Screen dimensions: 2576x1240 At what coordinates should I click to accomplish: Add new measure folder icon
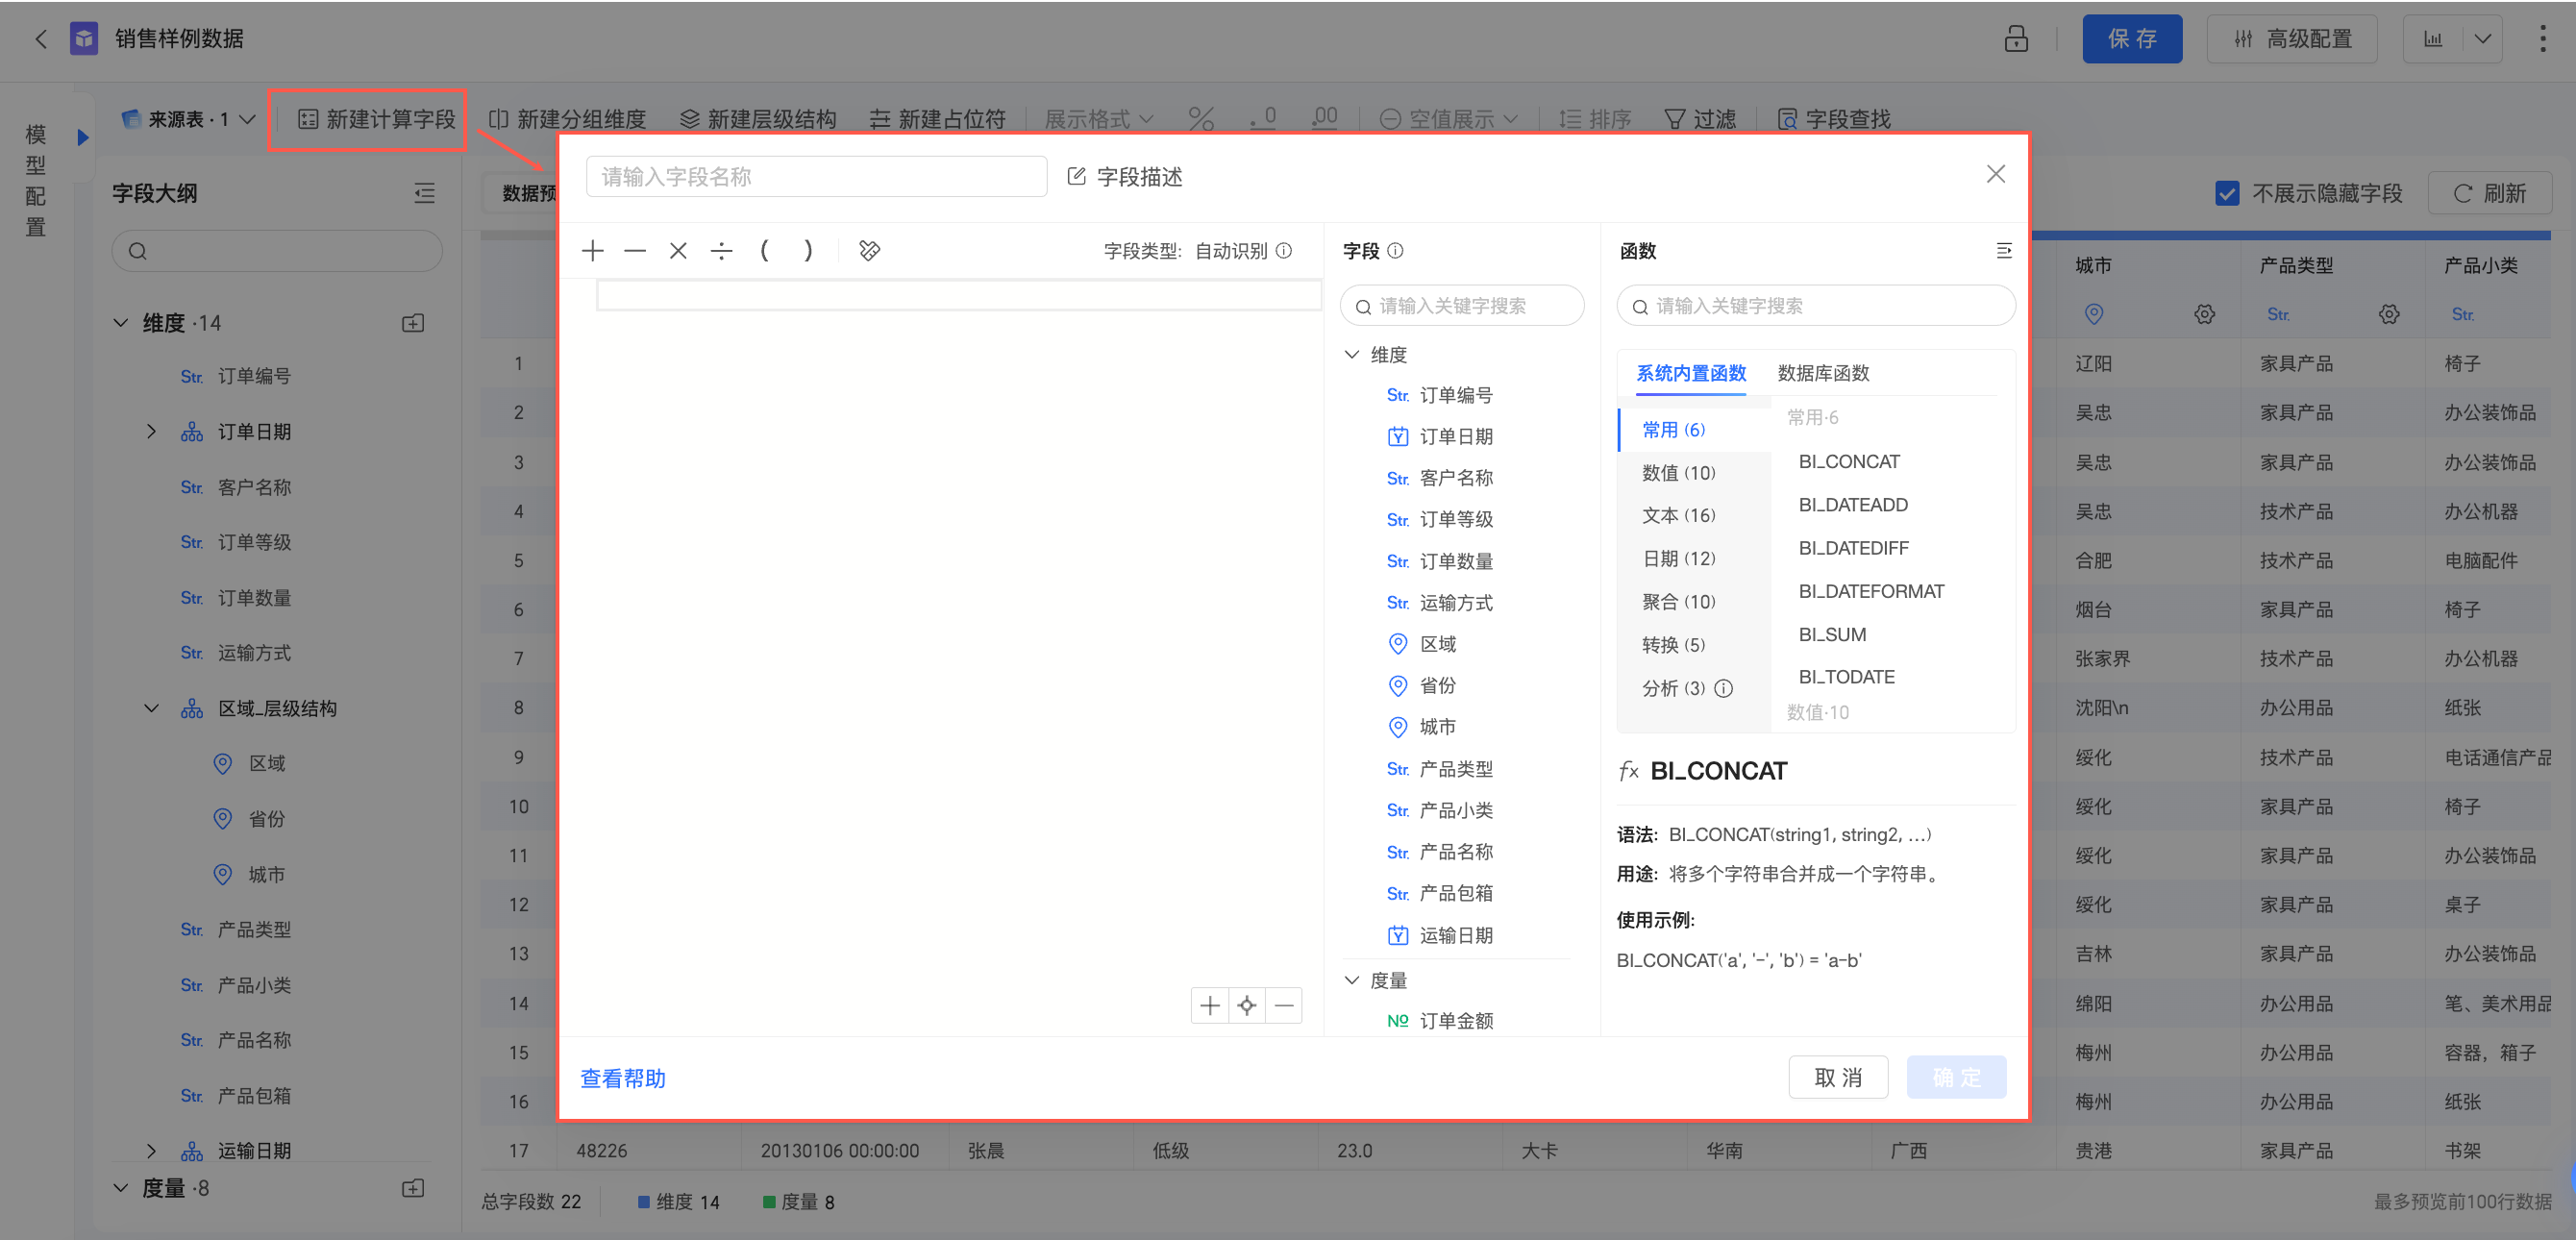413,1188
